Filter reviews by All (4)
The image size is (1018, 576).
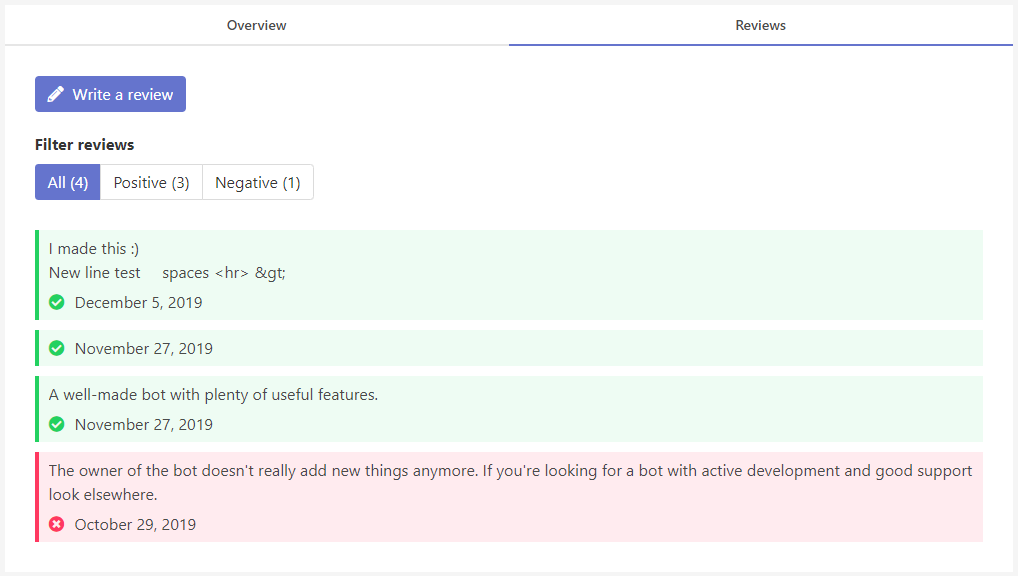pyautogui.click(x=68, y=182)
